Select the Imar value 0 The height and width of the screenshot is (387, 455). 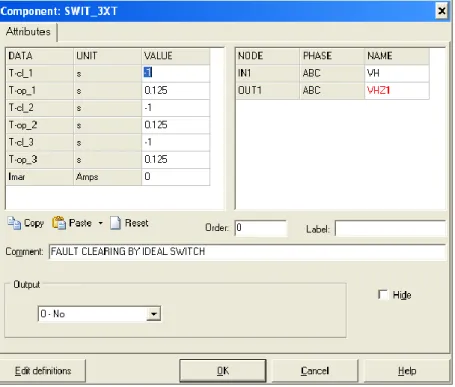(x=176, y=177)
